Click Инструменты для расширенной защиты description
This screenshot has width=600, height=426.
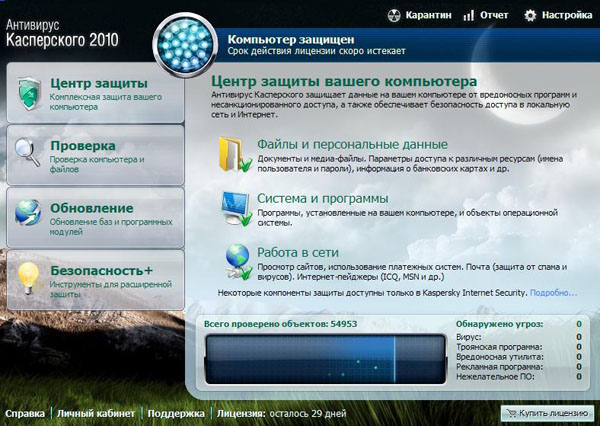pyautogui.click(x=111, y=289)
